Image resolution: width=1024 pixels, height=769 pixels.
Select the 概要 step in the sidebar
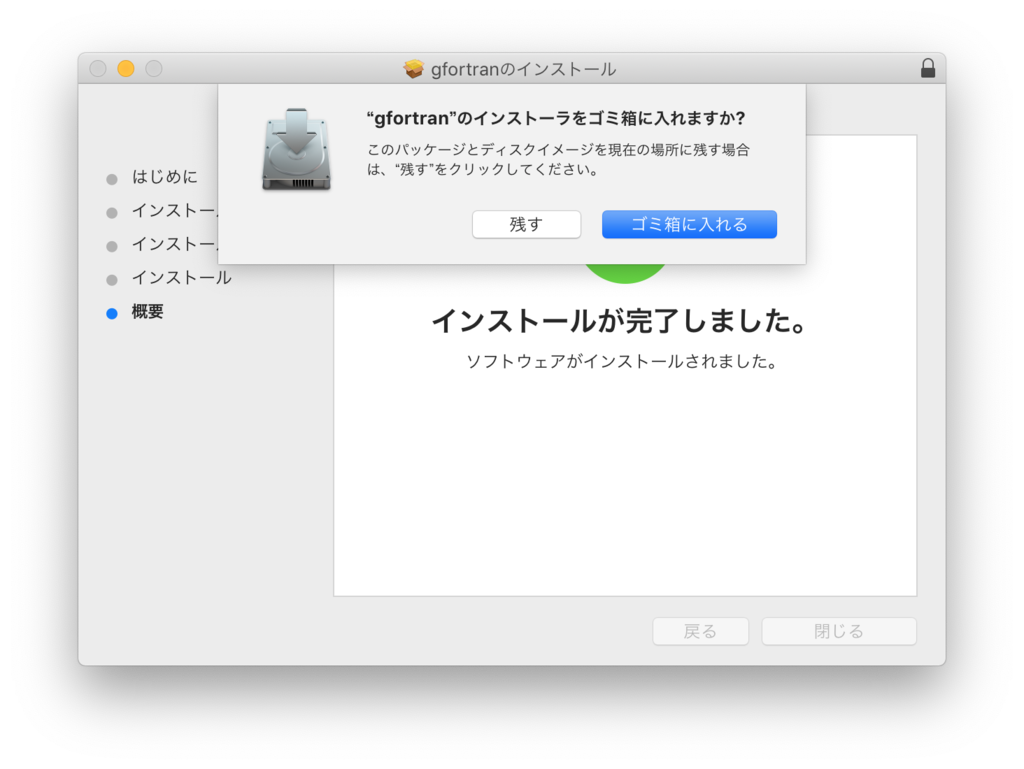coord(148,312)
